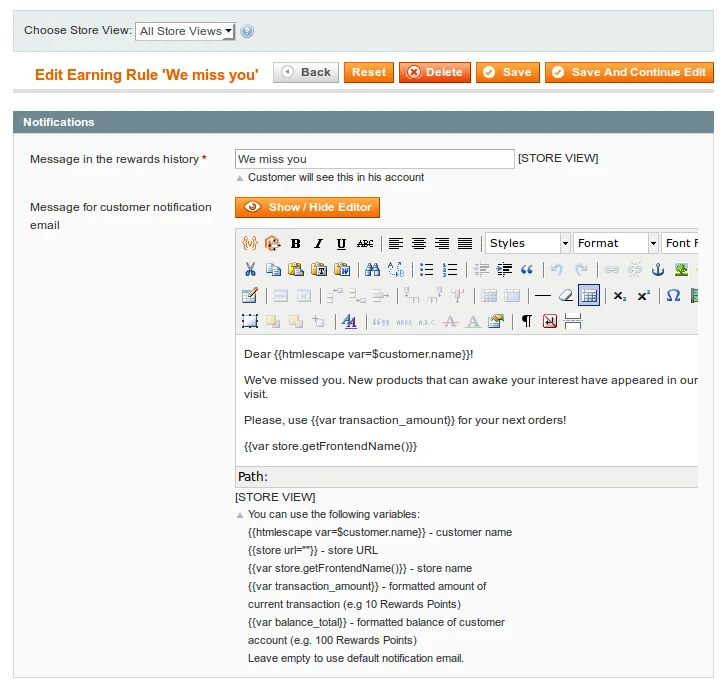Apply italic formatting in editor toolbar
Image resolution: width=725 pixels, height=680 pixels.
coord(319,243)
